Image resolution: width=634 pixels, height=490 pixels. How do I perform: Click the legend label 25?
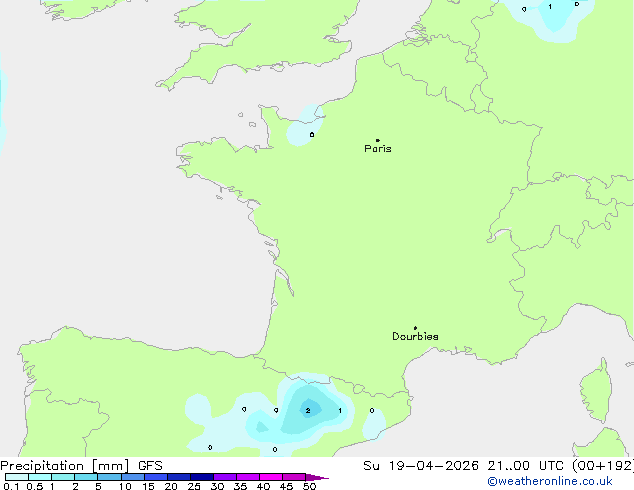(194, 486)
